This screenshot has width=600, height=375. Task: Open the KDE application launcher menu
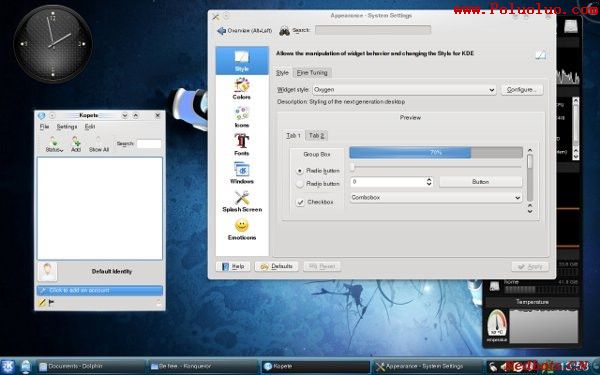pyautogui.click(x=7, y=366)
